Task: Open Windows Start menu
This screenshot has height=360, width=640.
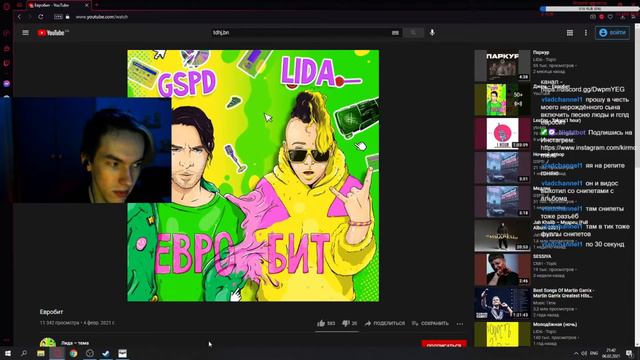Action: tap(7, 353)
